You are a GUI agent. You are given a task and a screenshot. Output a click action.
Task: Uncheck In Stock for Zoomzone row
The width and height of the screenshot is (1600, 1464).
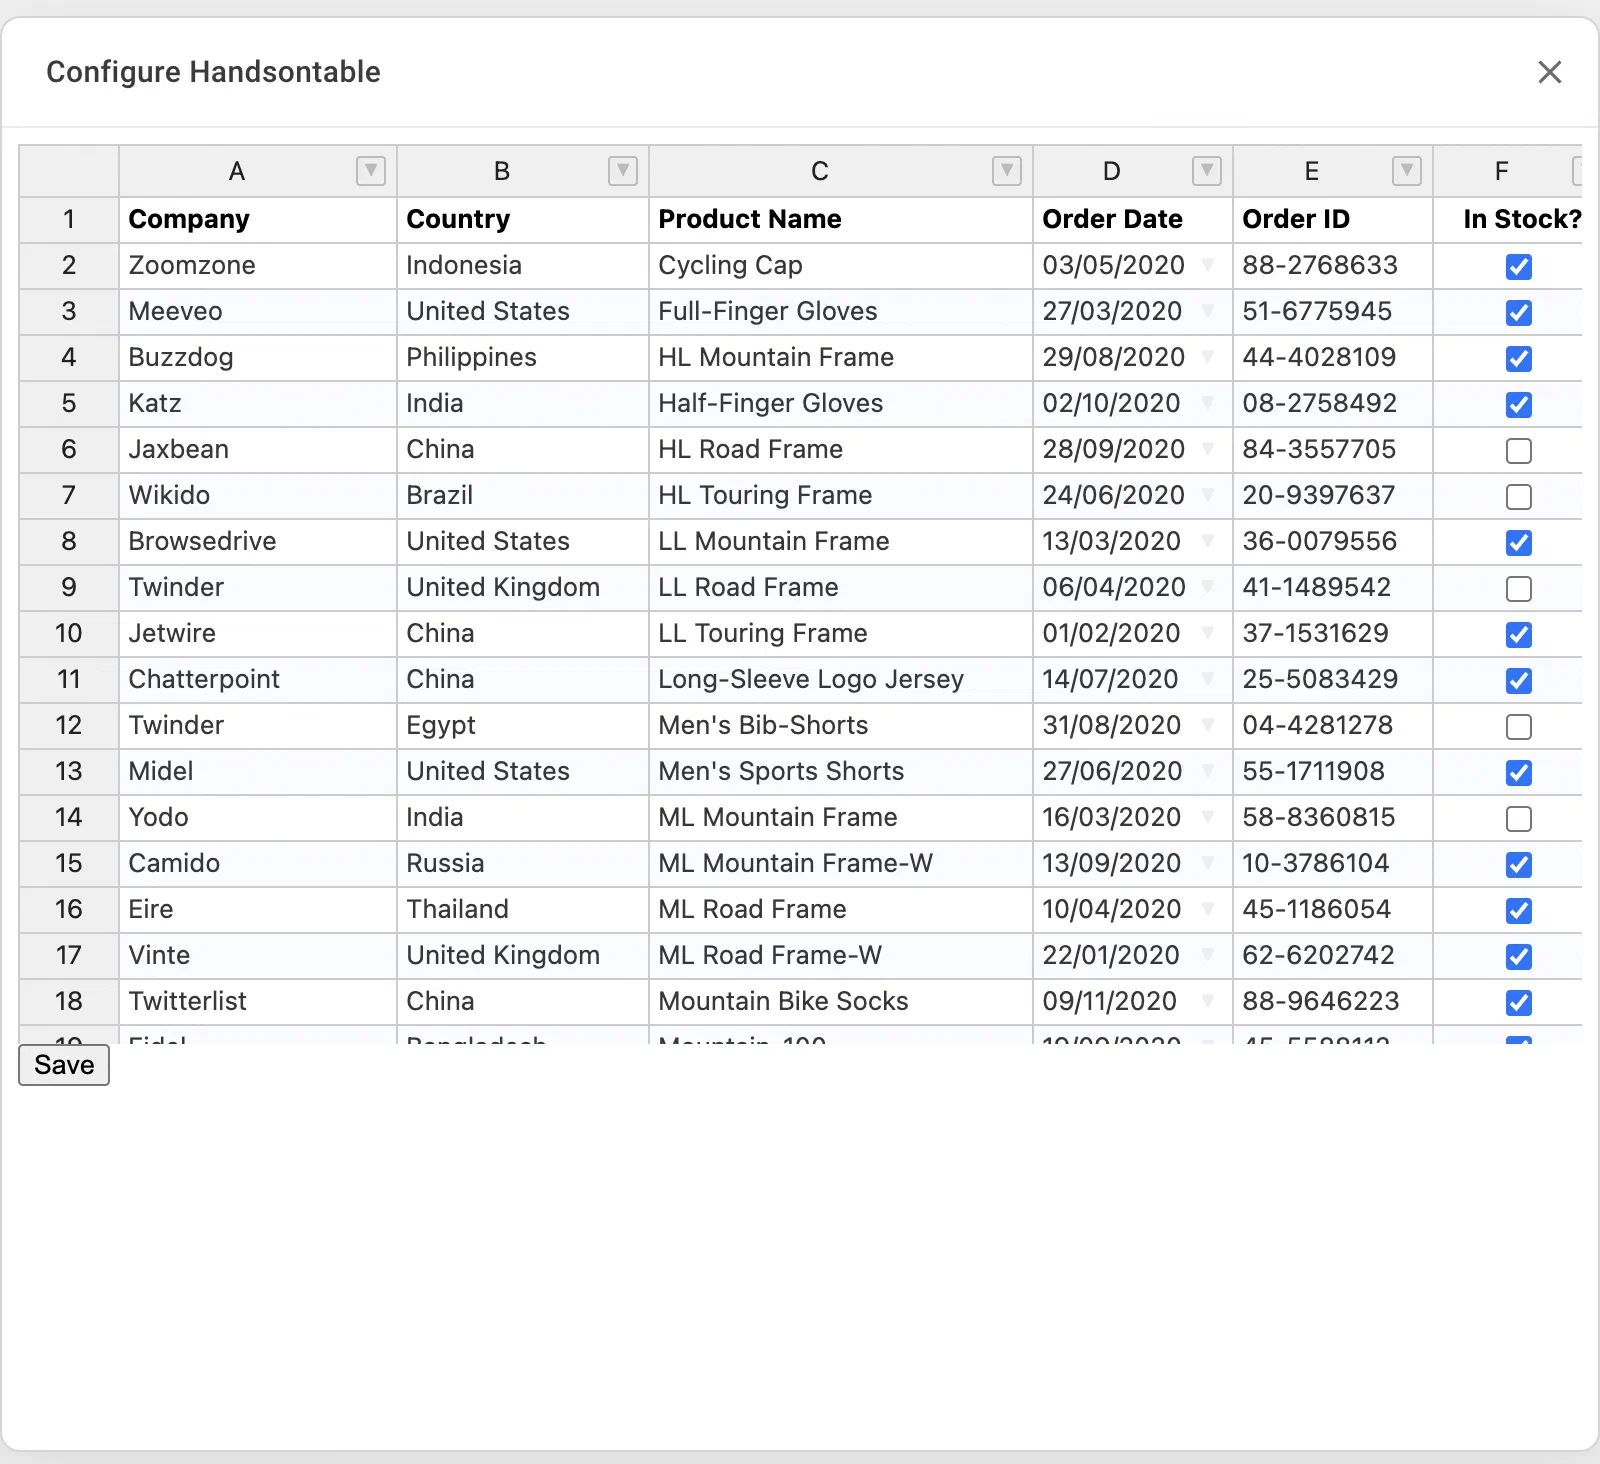click(x=1519, y=267)
